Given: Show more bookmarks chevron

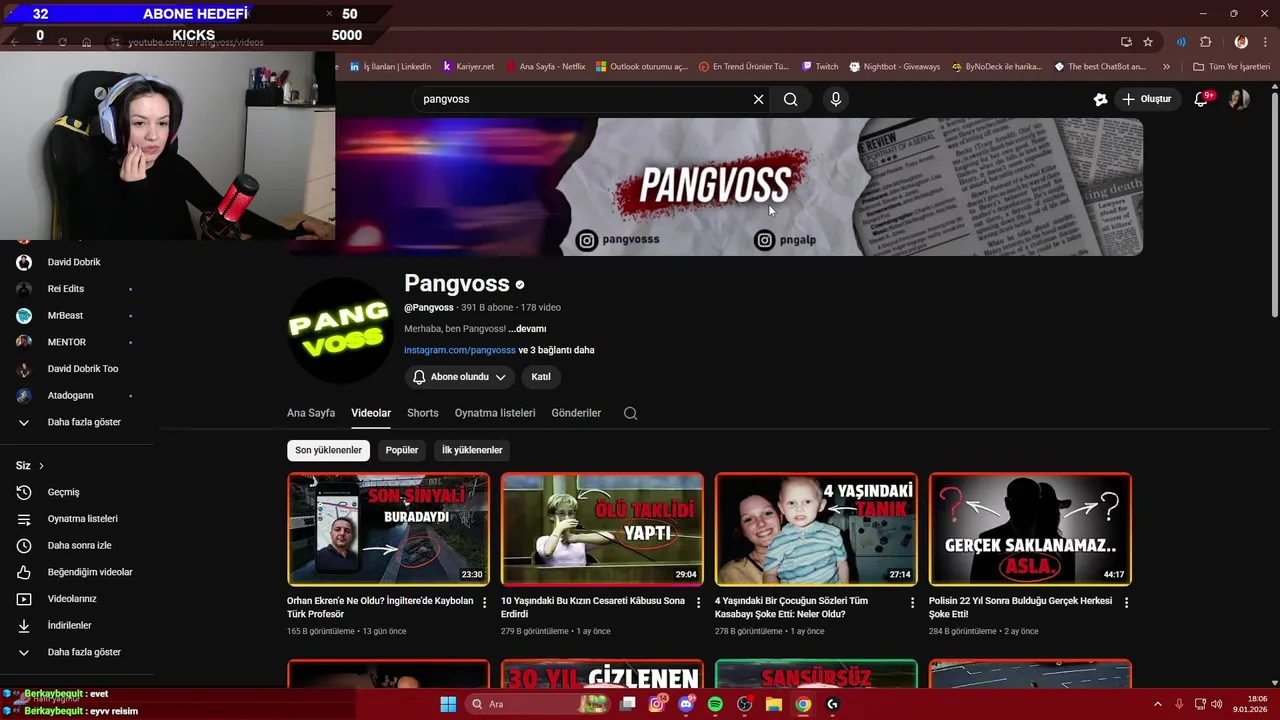Looking at the screenshot, I should point(1166,67).
